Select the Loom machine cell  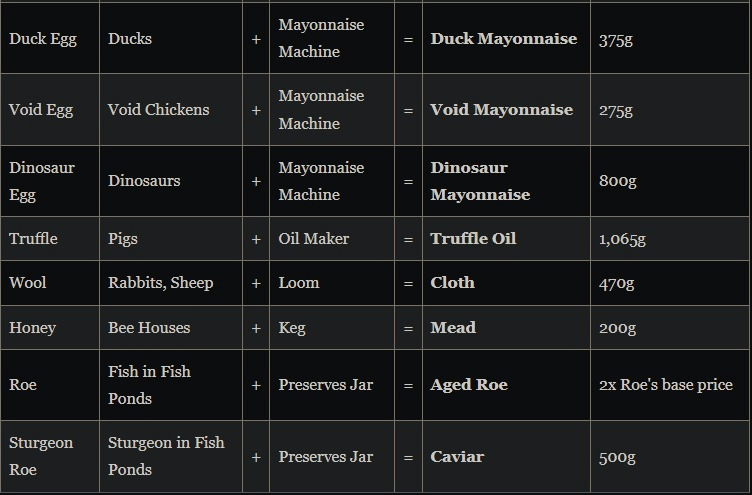pyautogui.click(x=299, y=283)
